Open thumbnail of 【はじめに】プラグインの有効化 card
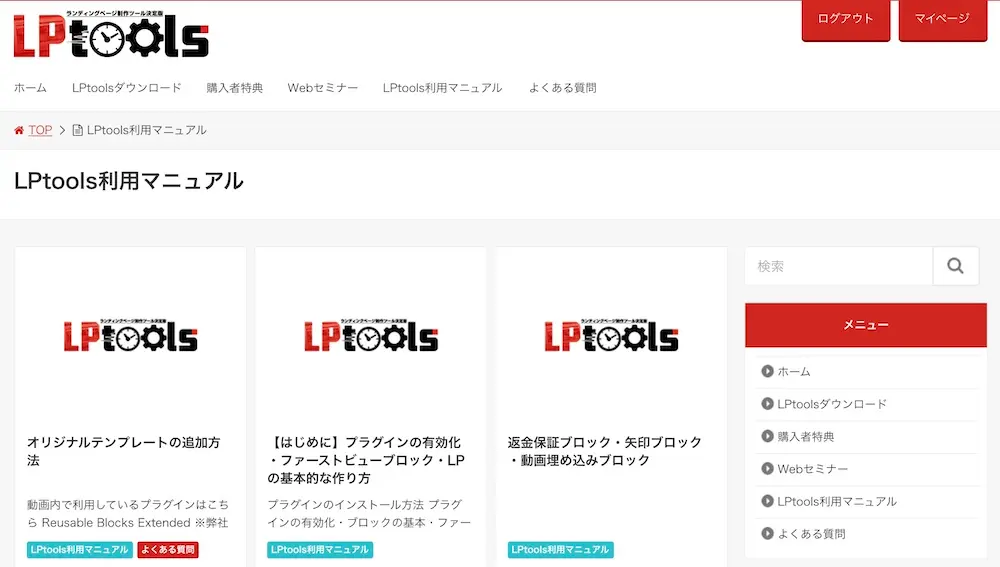The image size is (1000, 567). pos(371,335)
